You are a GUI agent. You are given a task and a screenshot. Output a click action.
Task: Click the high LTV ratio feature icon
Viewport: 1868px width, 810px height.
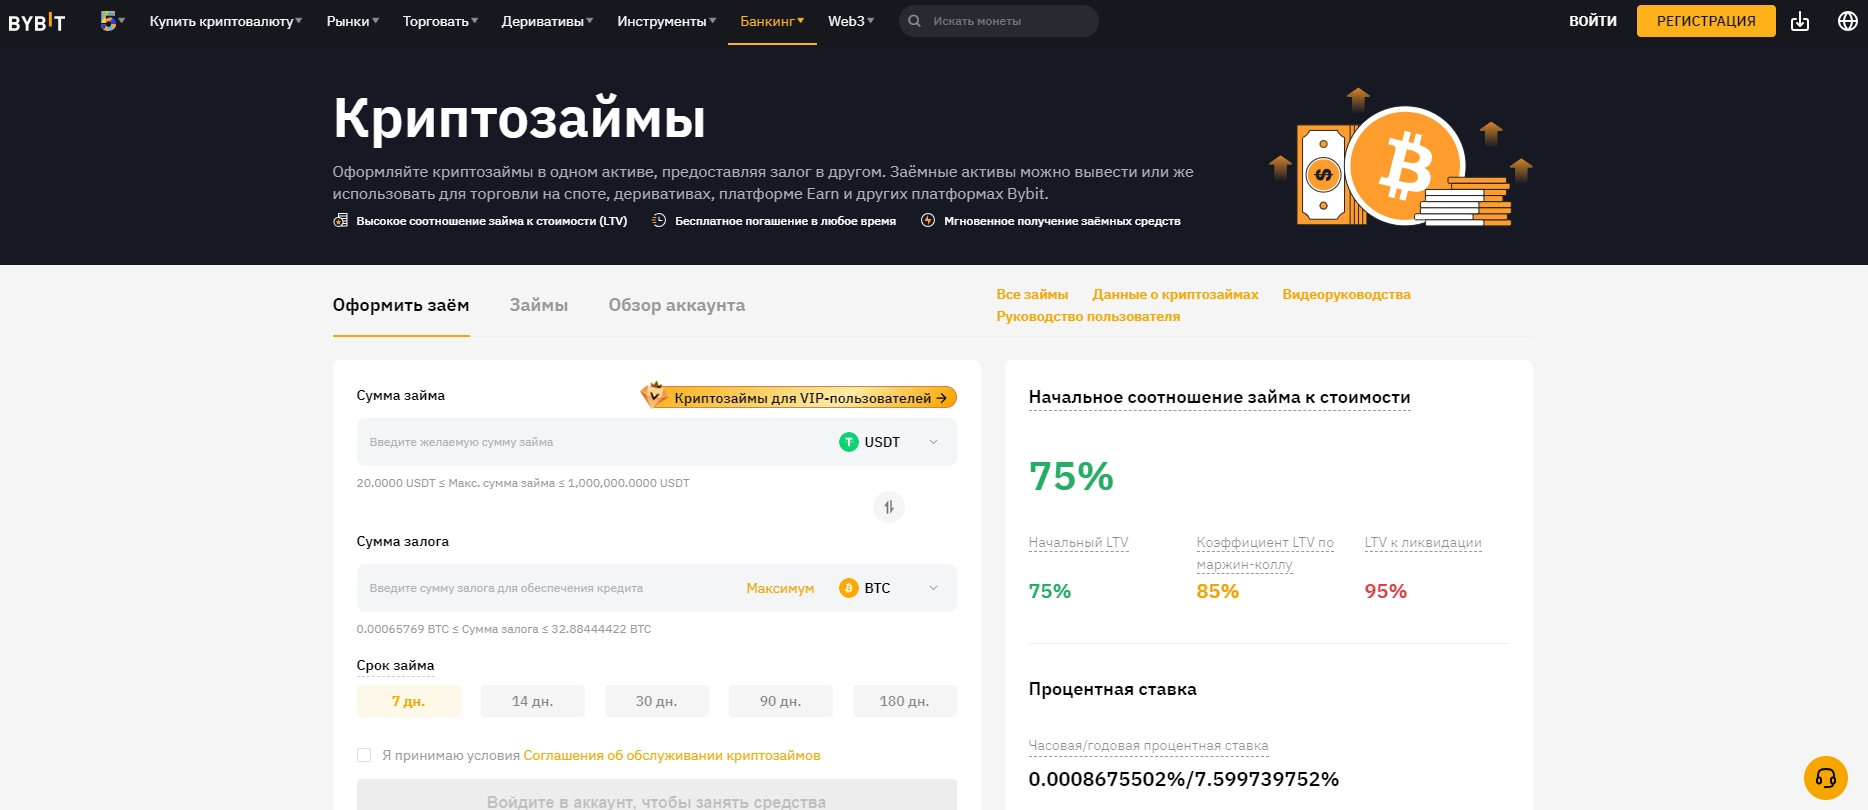341,221
